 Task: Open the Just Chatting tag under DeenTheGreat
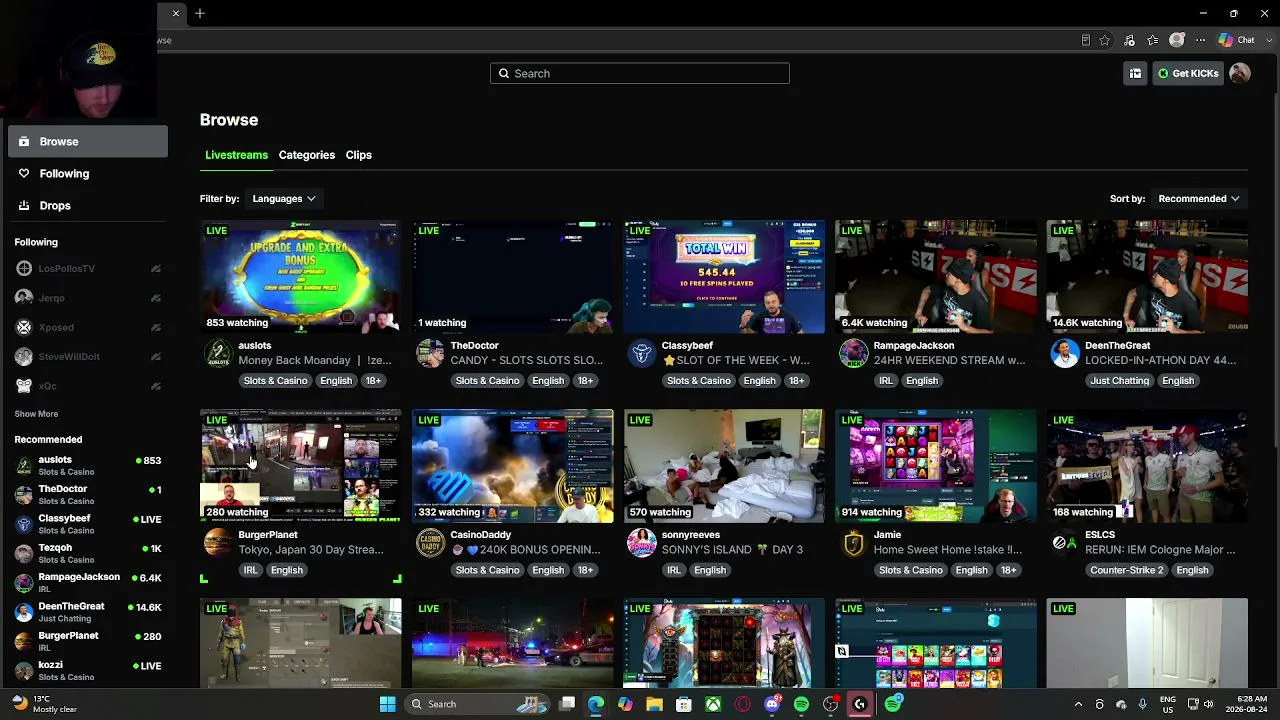[1120, 381]
